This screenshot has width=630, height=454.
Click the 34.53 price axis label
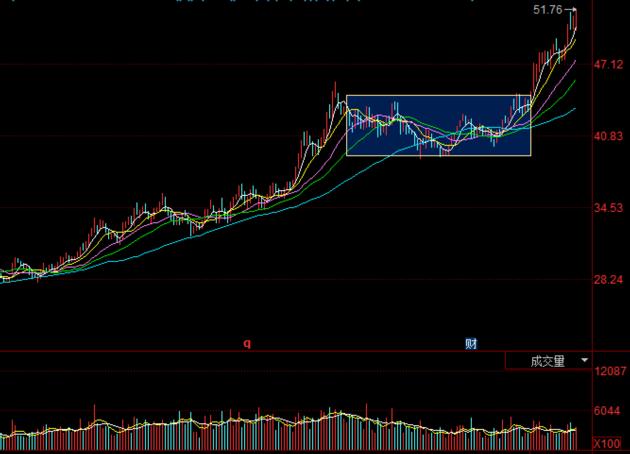(609, 208)
